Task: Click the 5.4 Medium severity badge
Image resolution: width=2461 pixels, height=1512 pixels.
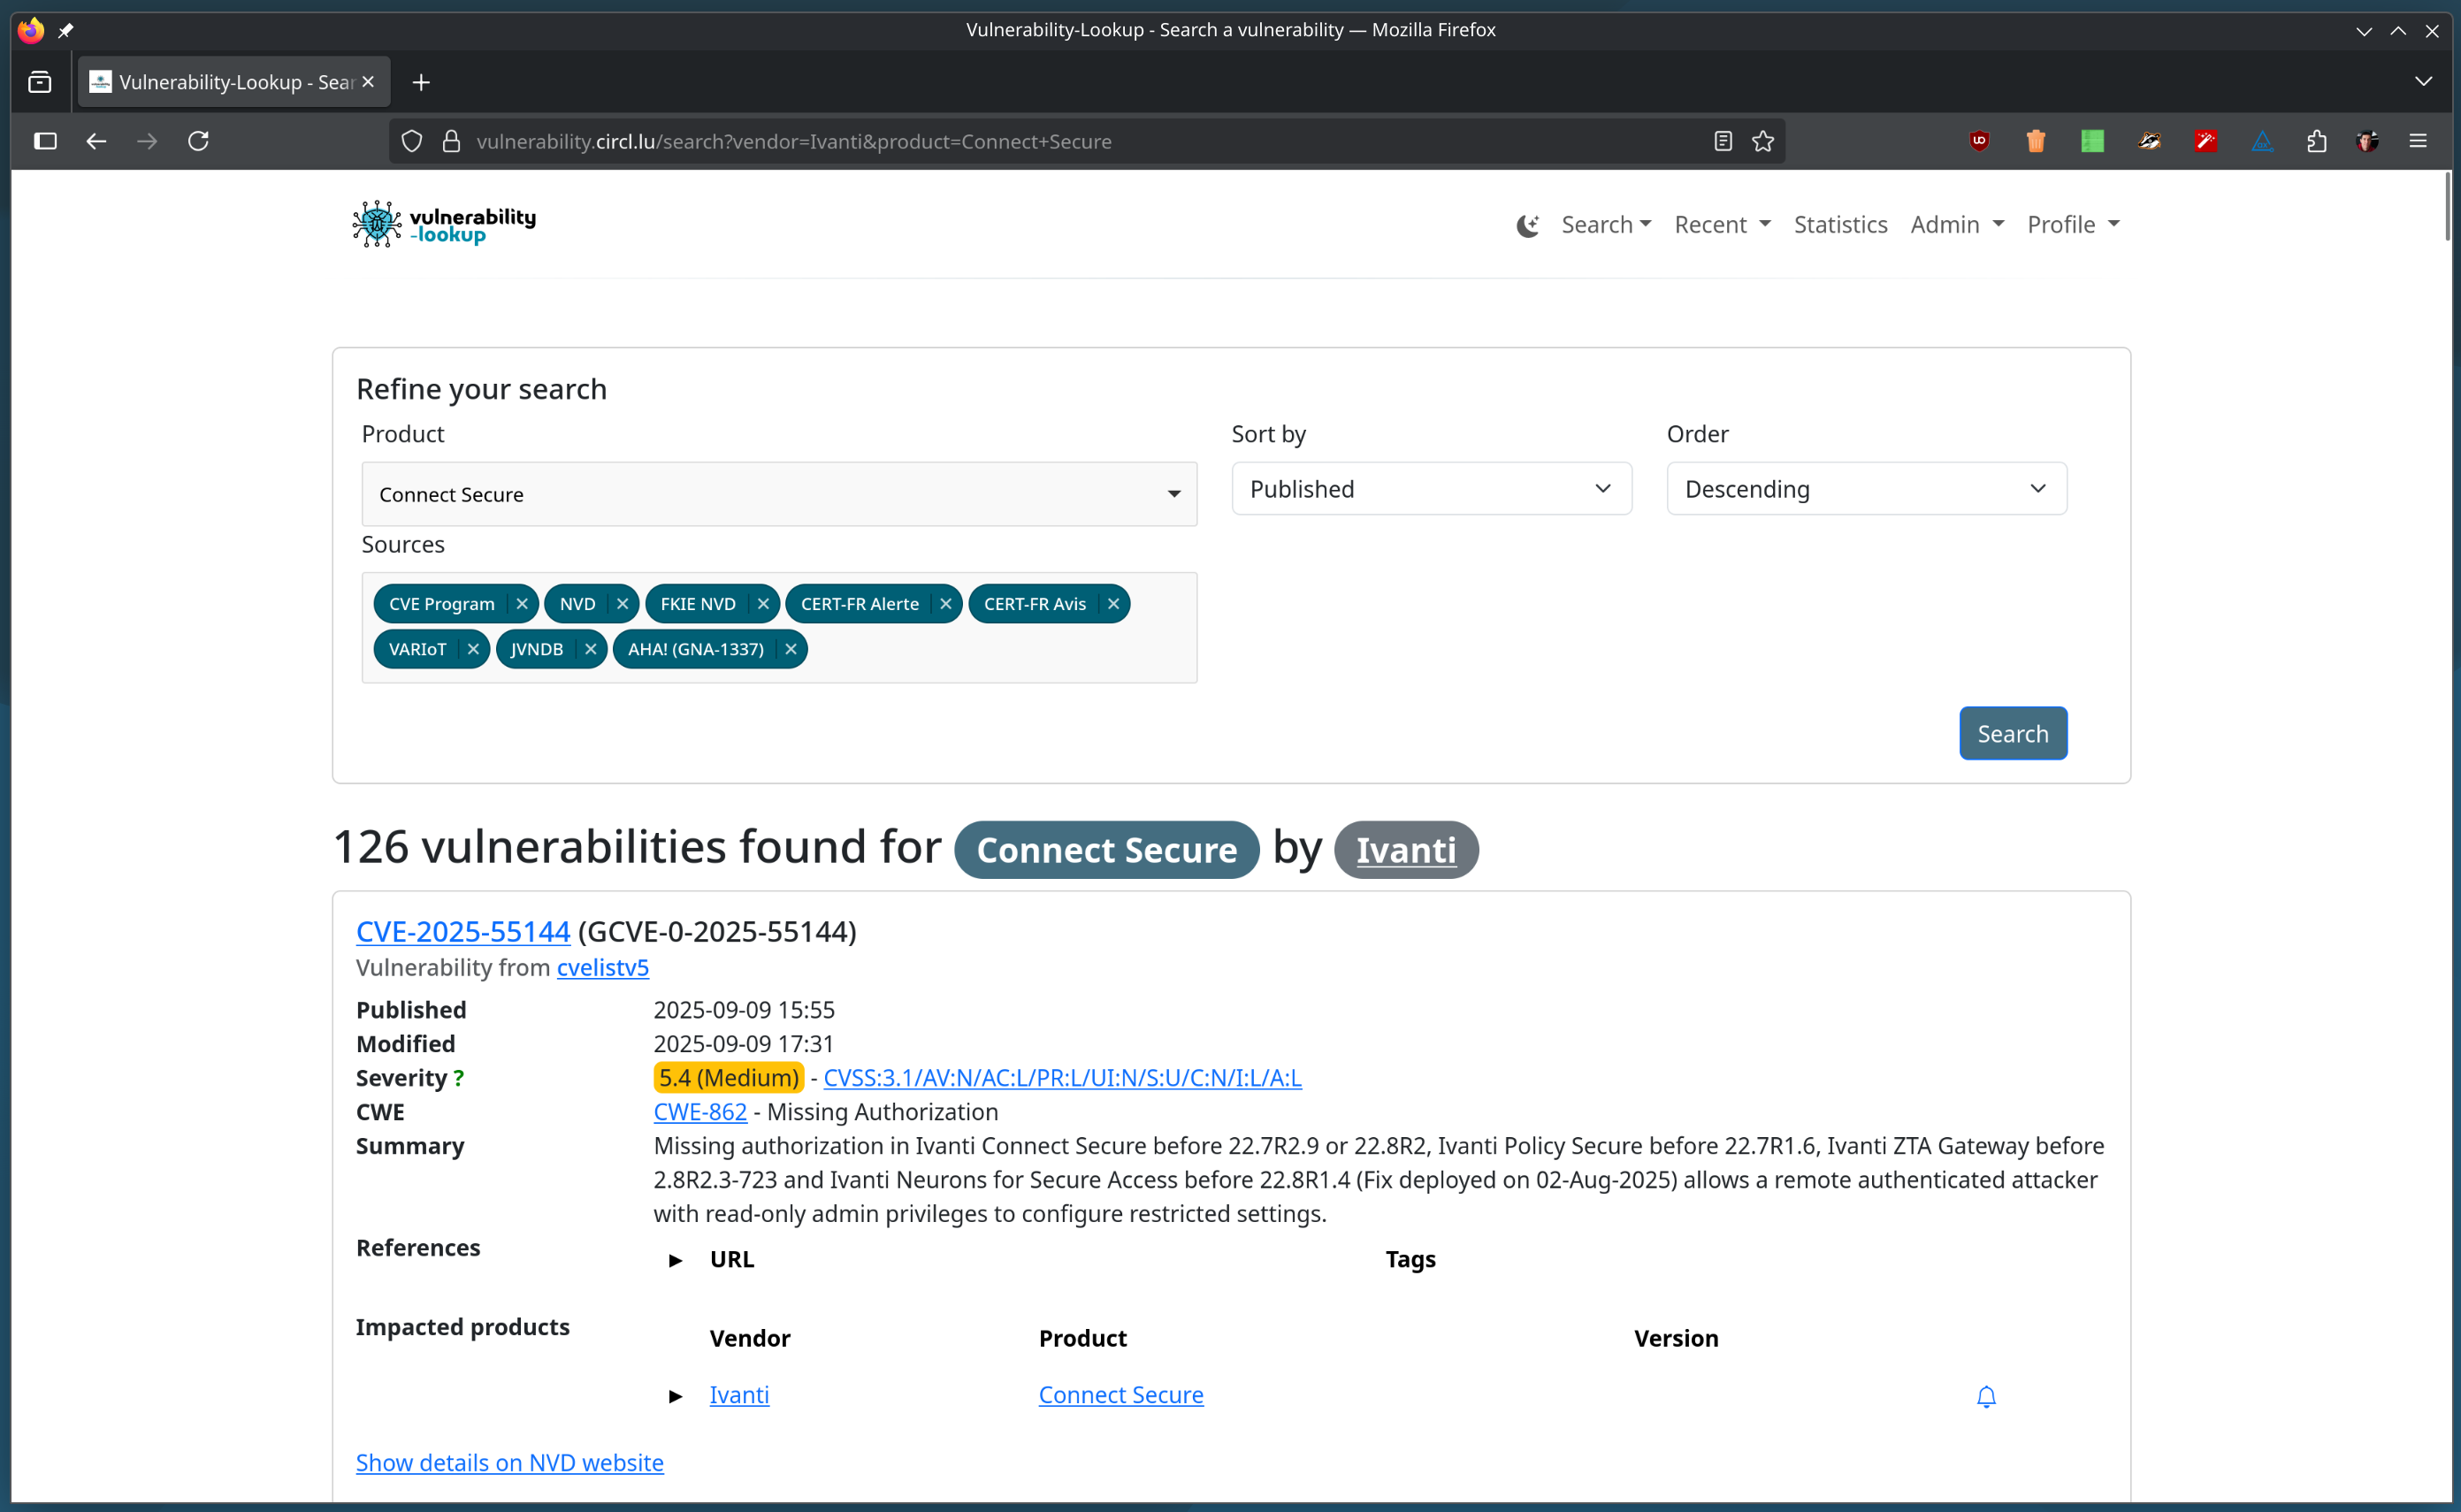Action: pyautogui.click(x=728, y=1077)
